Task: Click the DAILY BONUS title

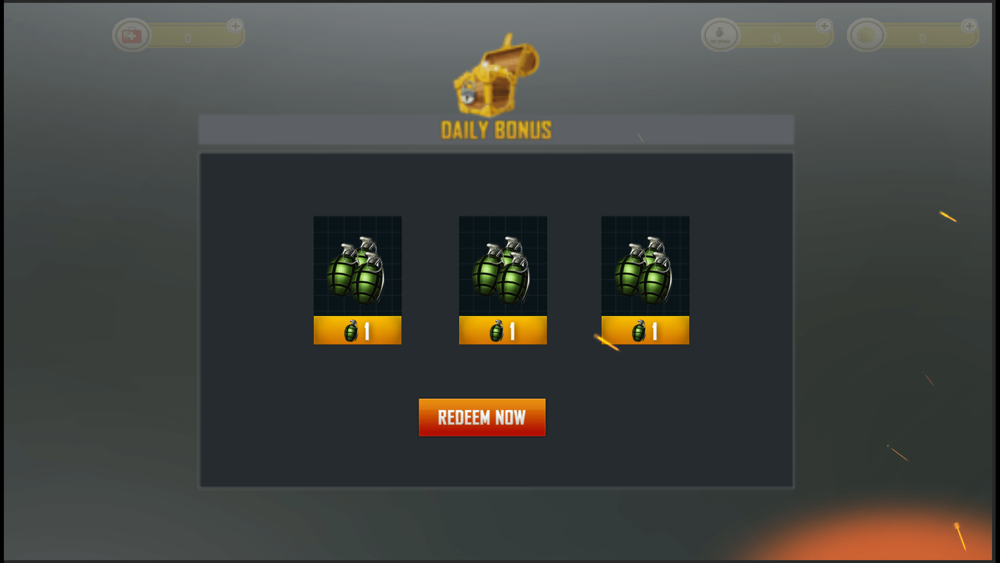Action: [496, 130]
